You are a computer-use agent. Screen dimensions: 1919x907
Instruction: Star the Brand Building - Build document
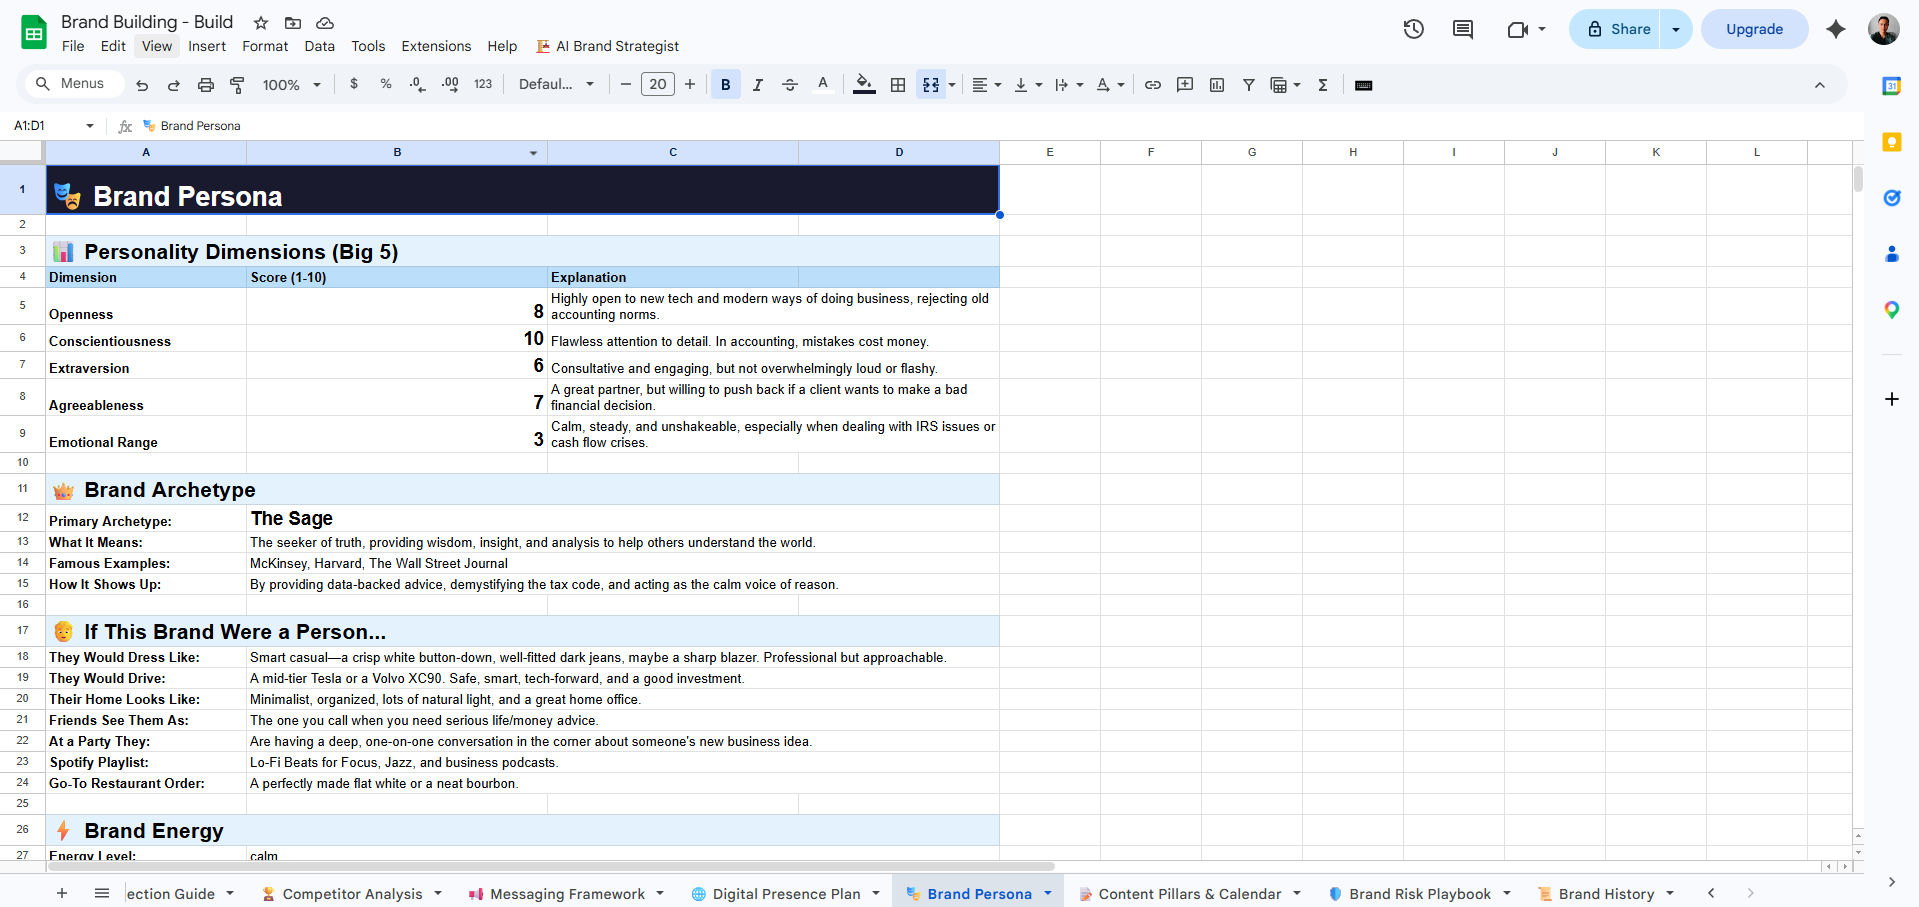pos(261,23)
